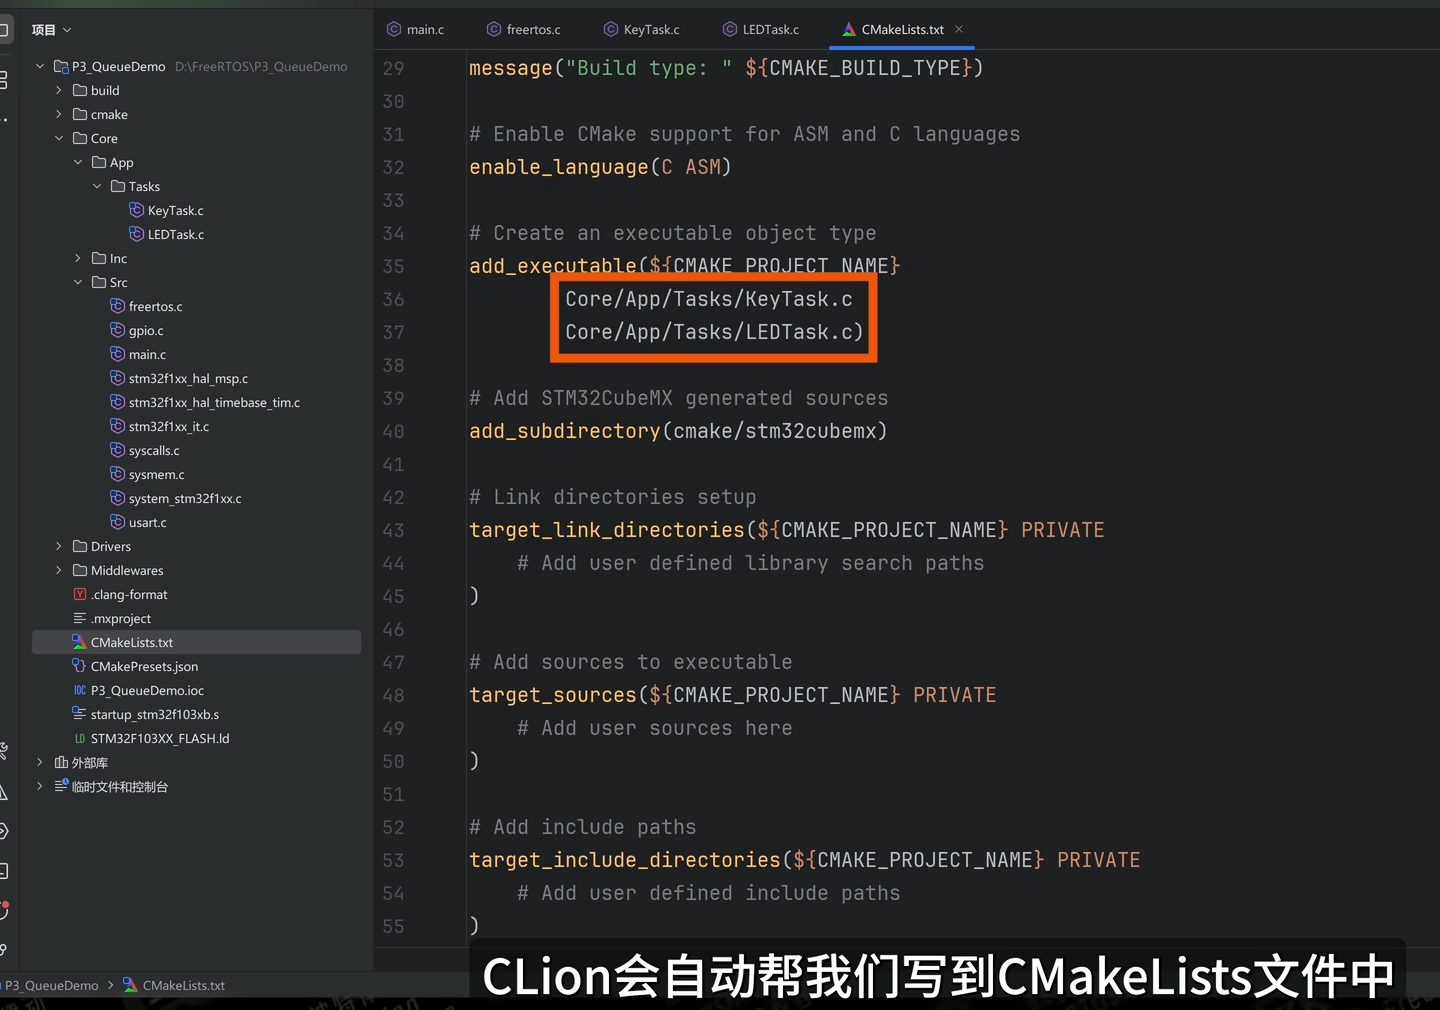Place cursor on add_subdirectory(cmake/stm32cubemx) line
1440x1010 pixels.
coord(678,431)
